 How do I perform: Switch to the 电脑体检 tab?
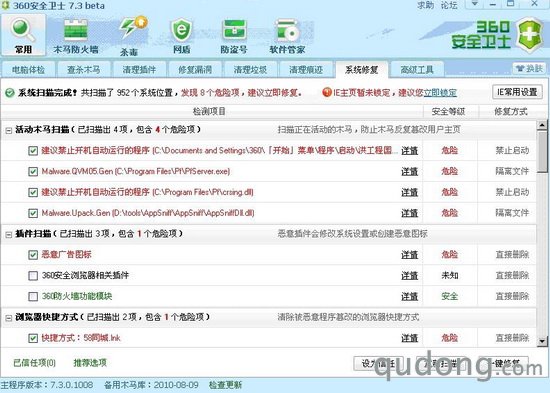[x=28, y=69]
